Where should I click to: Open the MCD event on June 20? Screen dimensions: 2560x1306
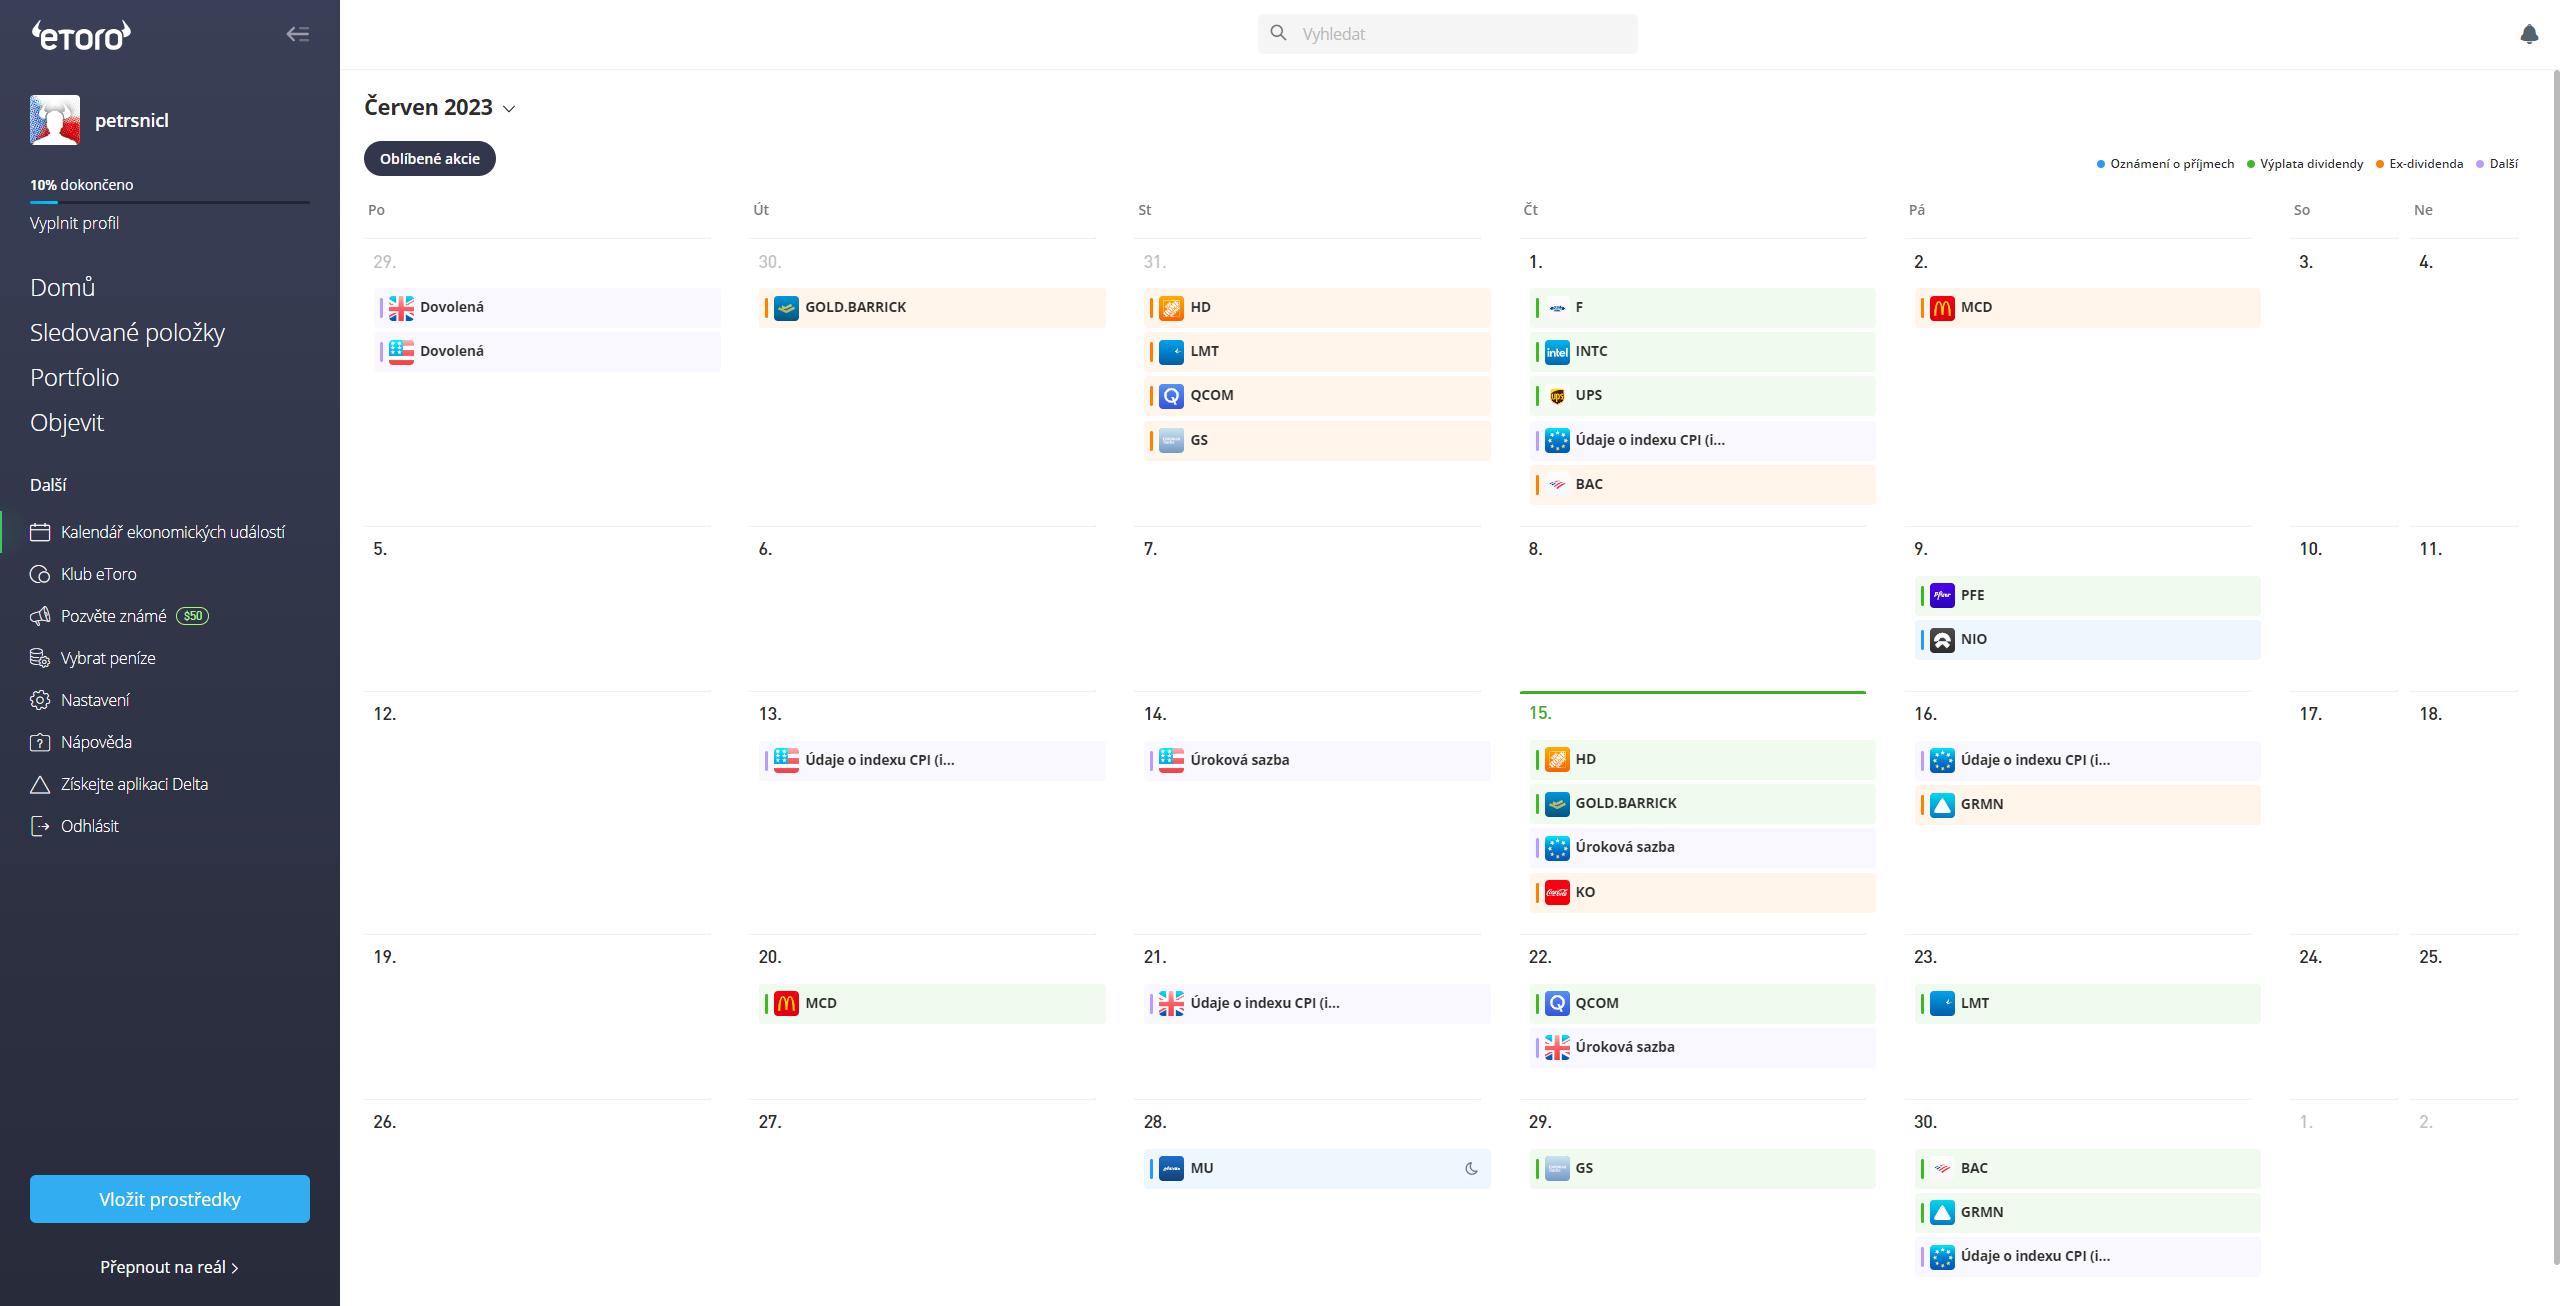tap(932, 1004)
